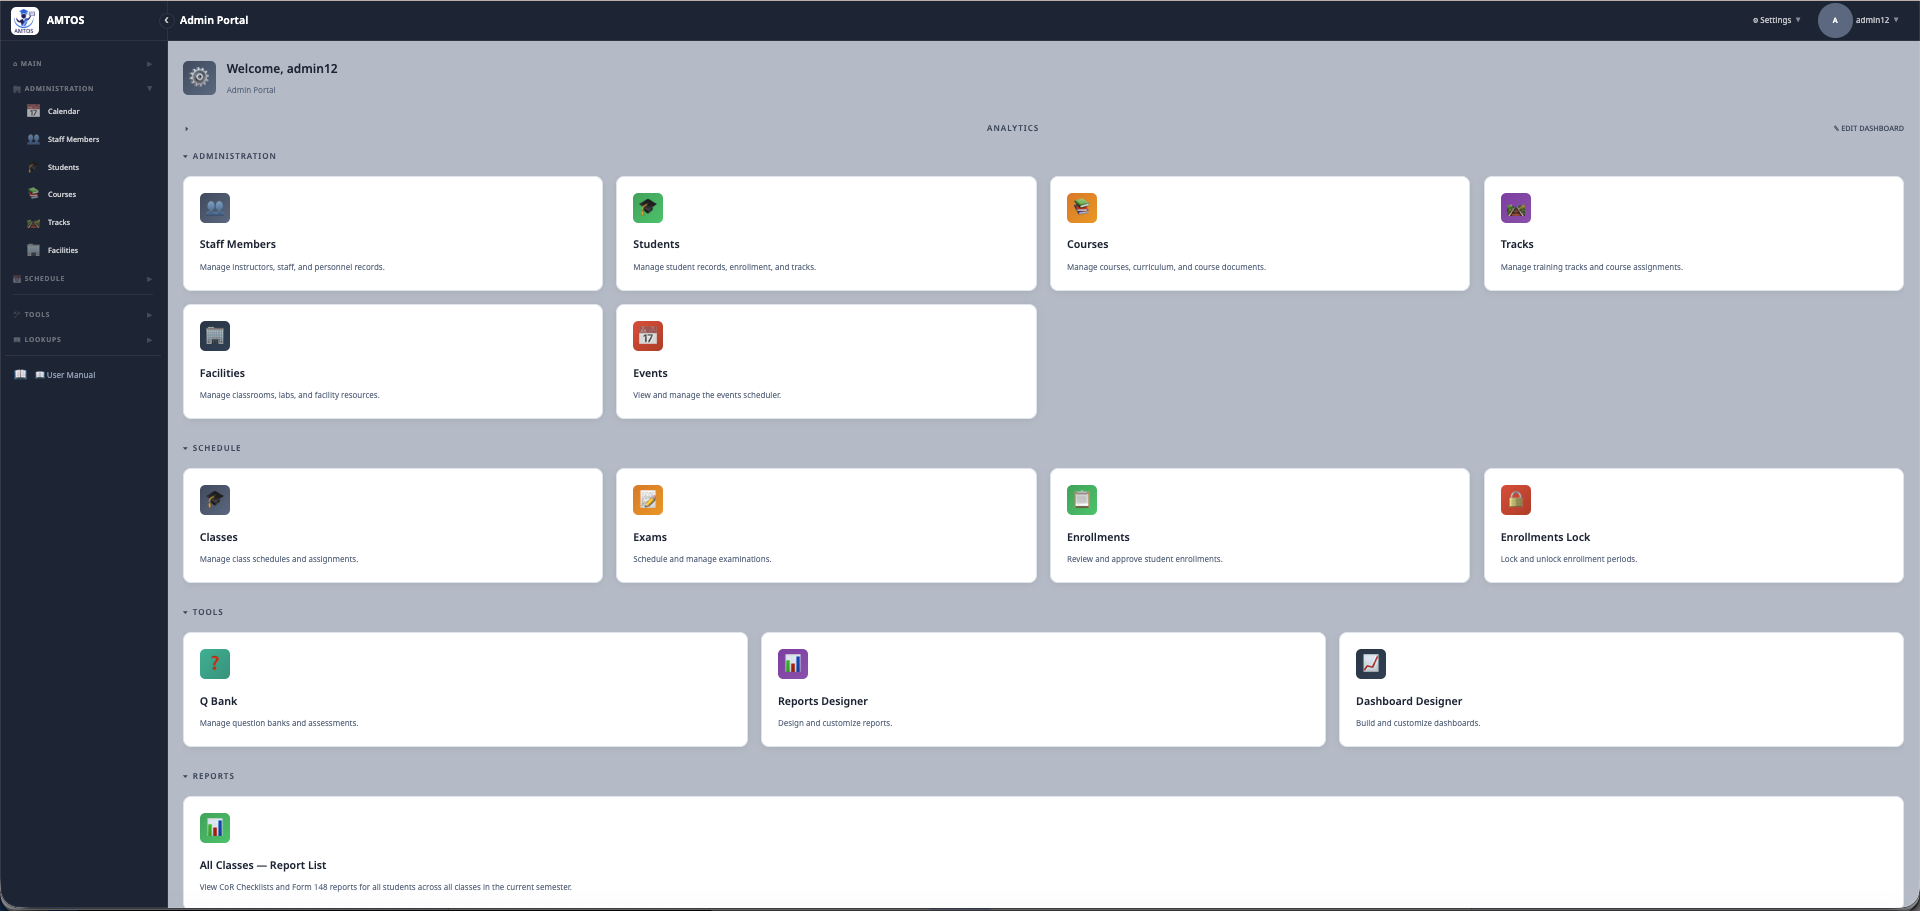This screenshot has width=1920, height=911.
Task: Click the Facilities sidebar icon
Action: click(33, 250)
